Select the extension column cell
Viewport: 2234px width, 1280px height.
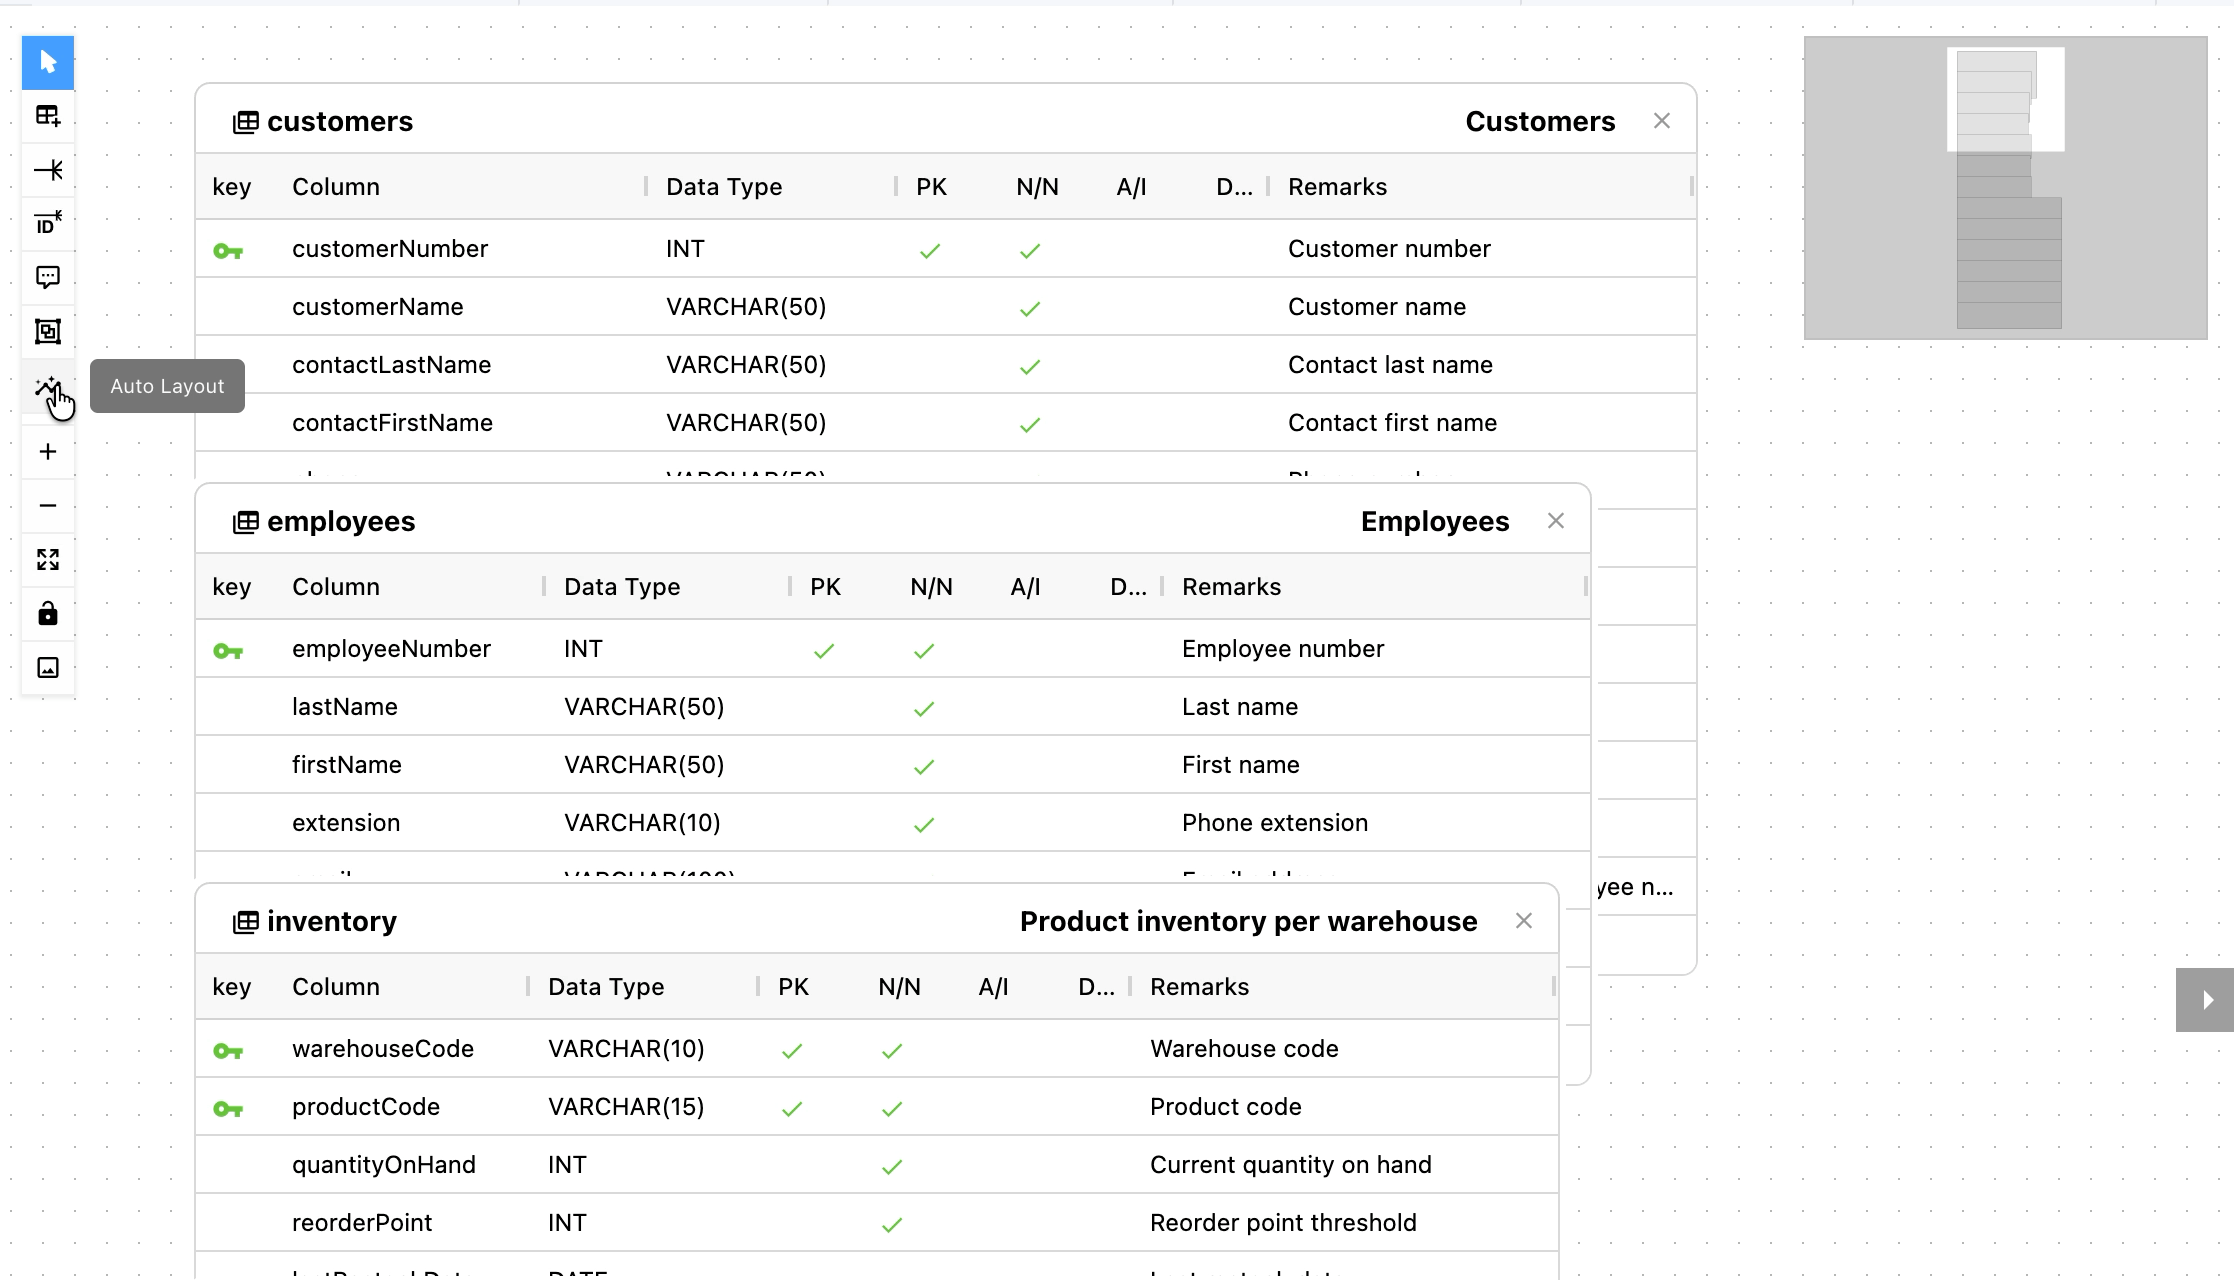(x=346, y=823)
